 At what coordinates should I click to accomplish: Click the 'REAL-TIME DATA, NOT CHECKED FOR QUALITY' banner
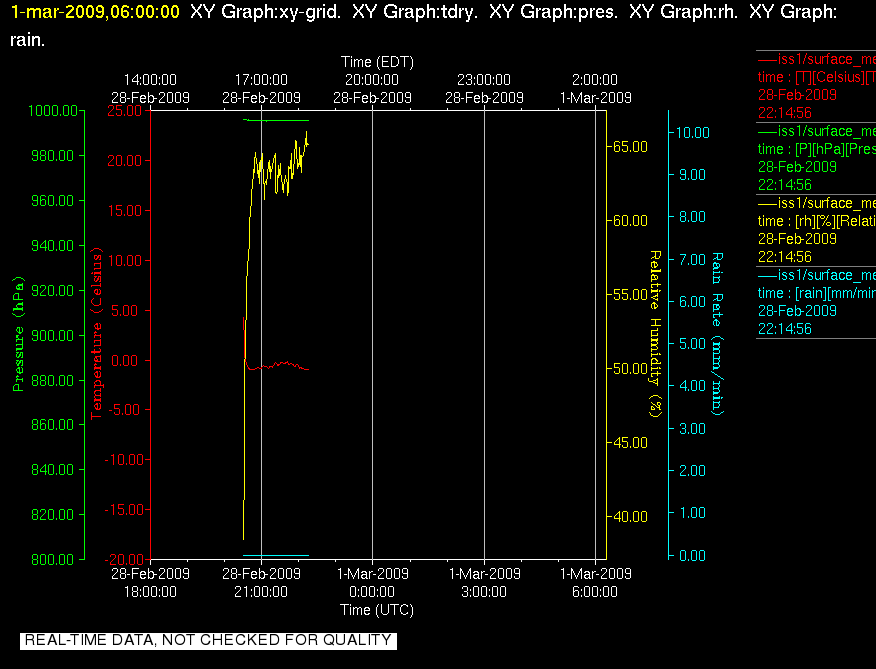tap(208, 640)
